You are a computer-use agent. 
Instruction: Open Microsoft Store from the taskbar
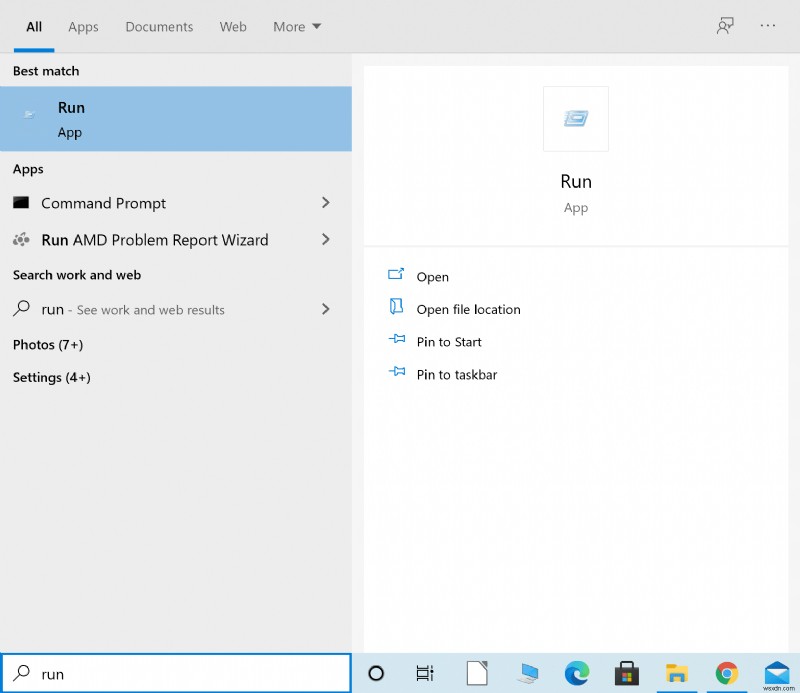[x=627, y=673]
